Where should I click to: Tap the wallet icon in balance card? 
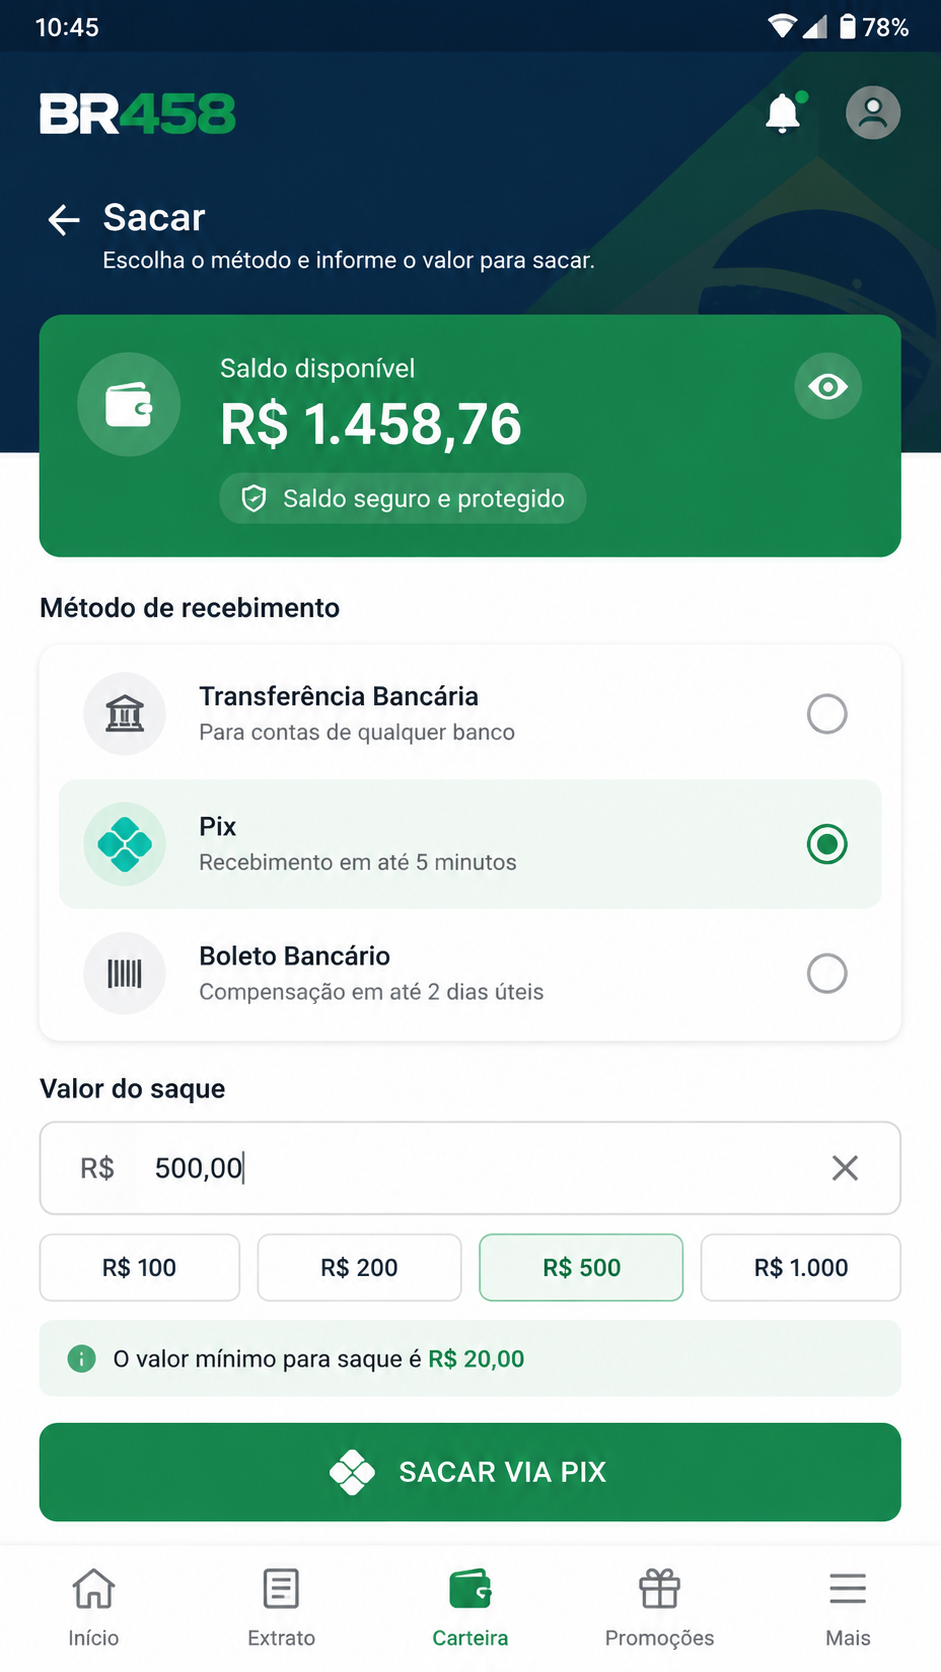click(129, 405)
